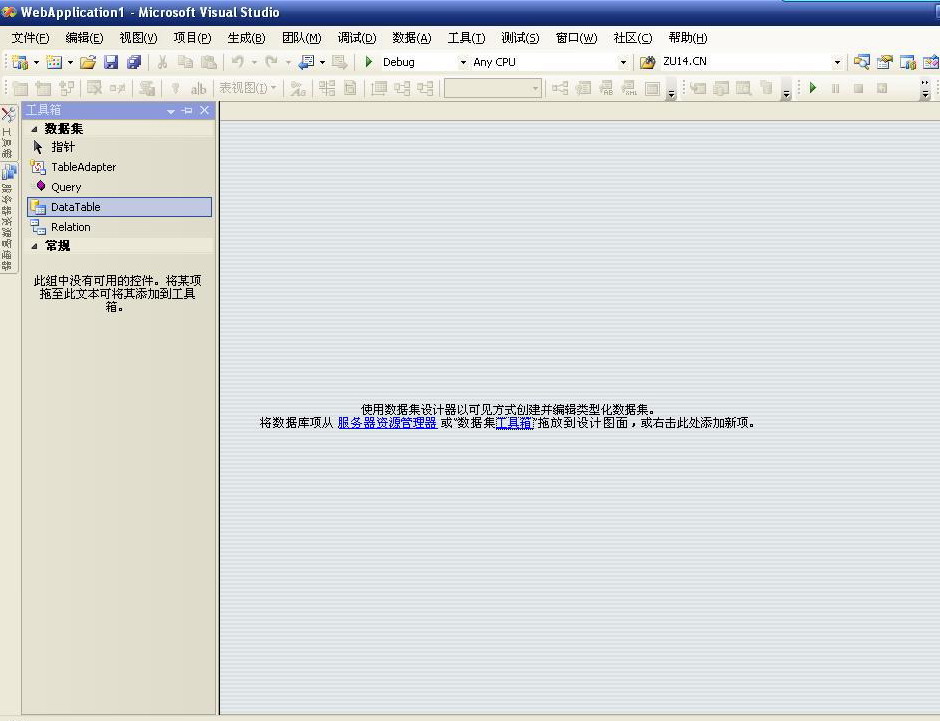Open the Properties Window toolbar icon
The width and height of the screenshot is (940, 721).
pyautogui.click(x=884, y=62)
